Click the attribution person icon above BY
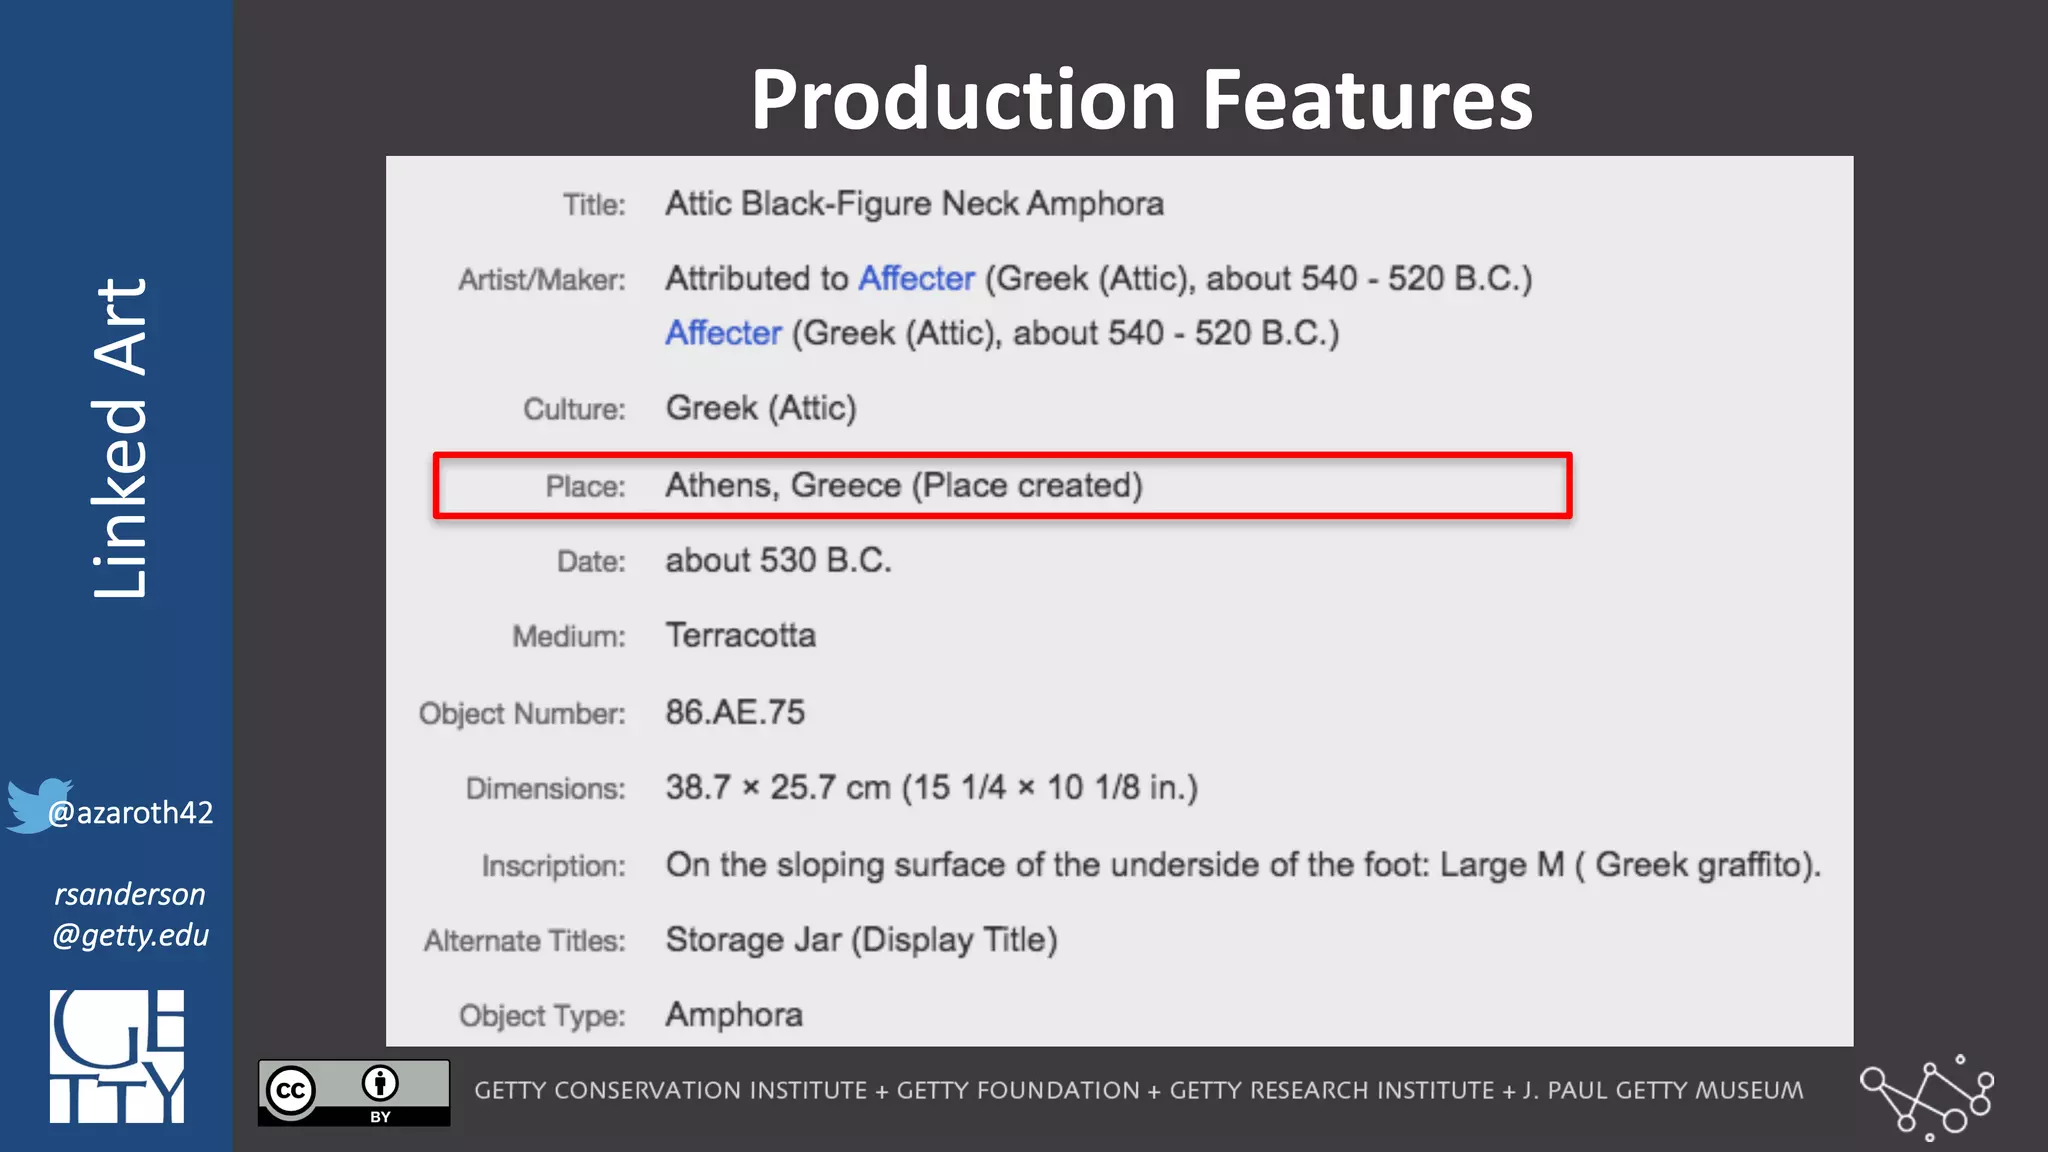This screenshot has width=2048, height=1152. pos(380,1083)
